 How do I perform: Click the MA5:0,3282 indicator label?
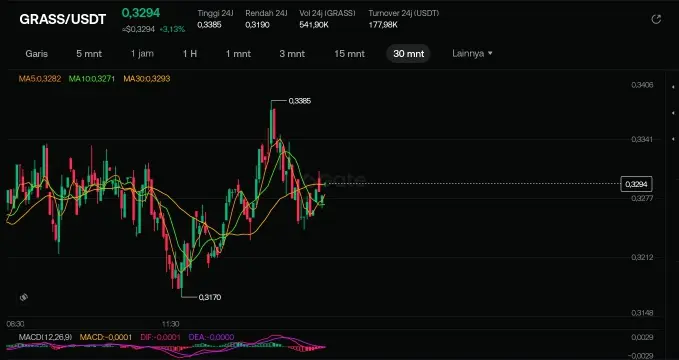click(40, 79)
